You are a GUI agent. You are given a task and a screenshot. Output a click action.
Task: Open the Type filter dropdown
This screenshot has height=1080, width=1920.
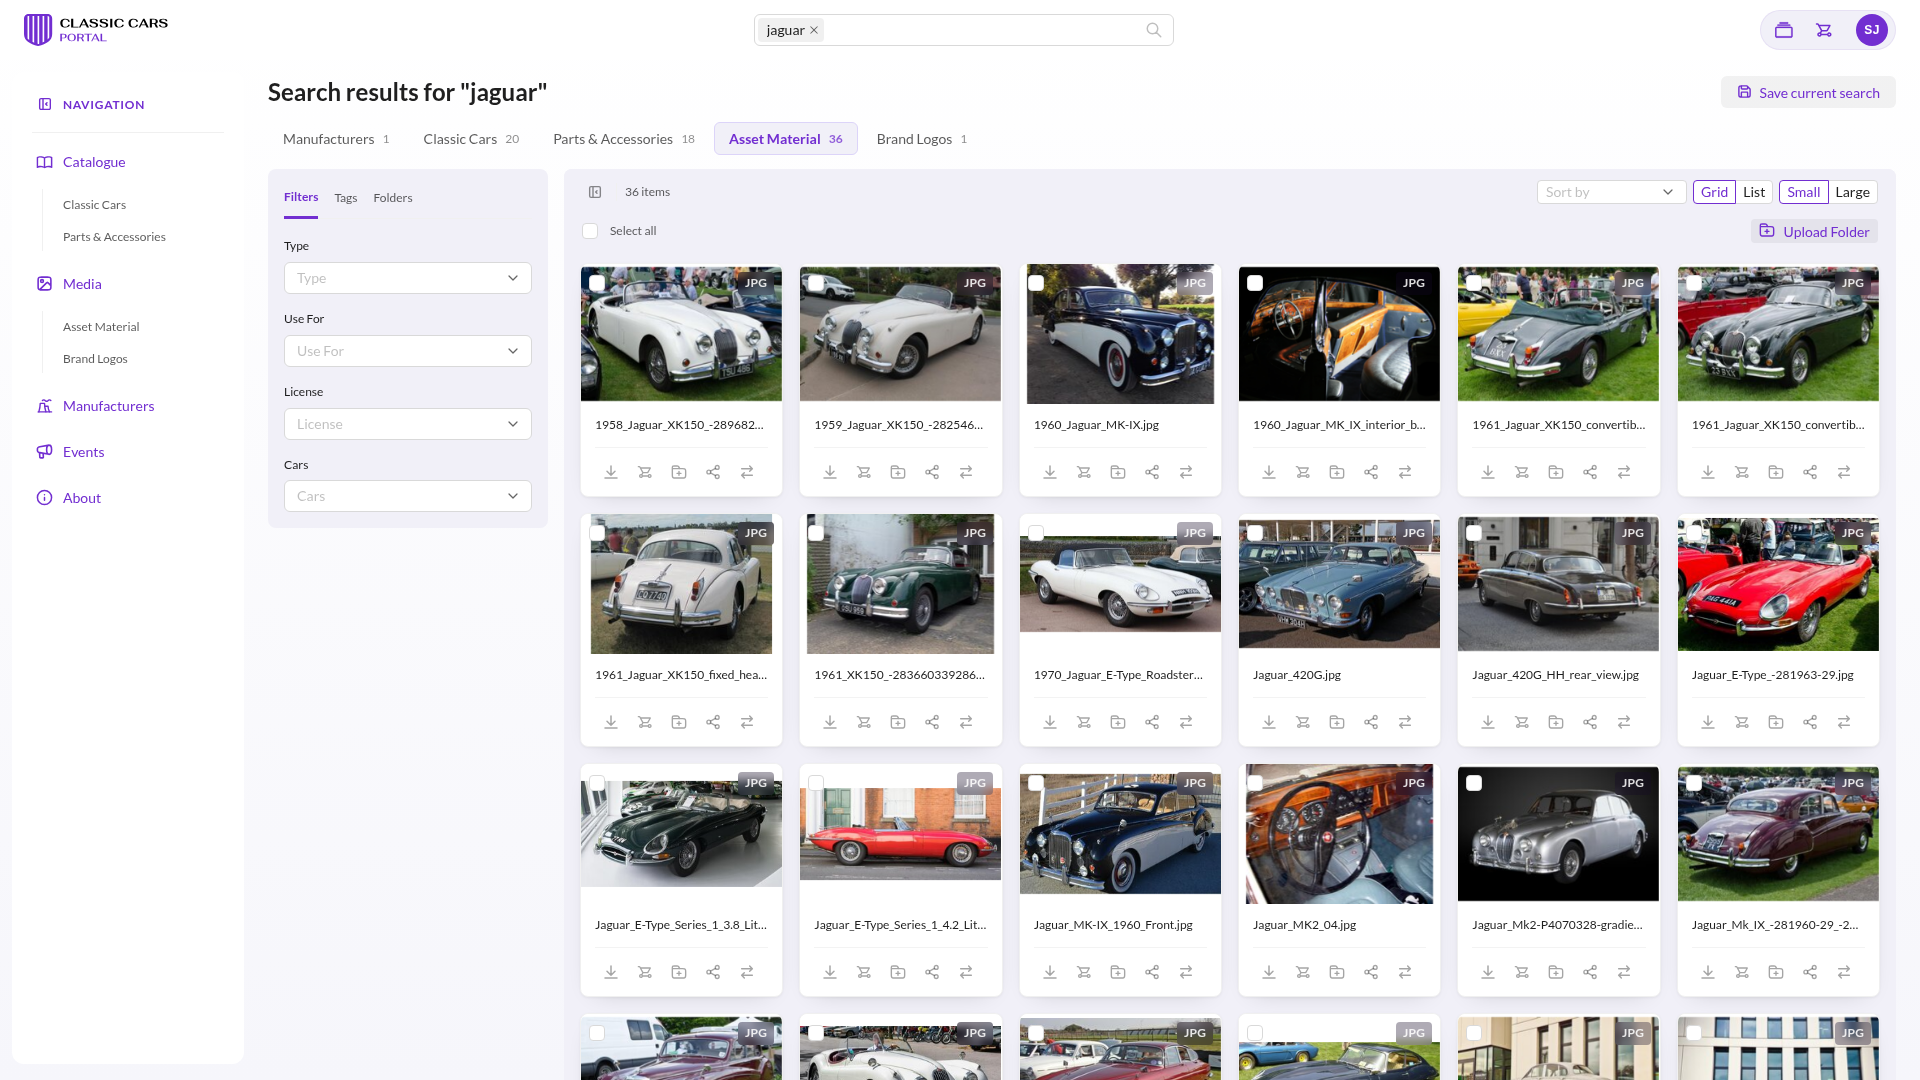pyautogui.click(x=408, y=278)
